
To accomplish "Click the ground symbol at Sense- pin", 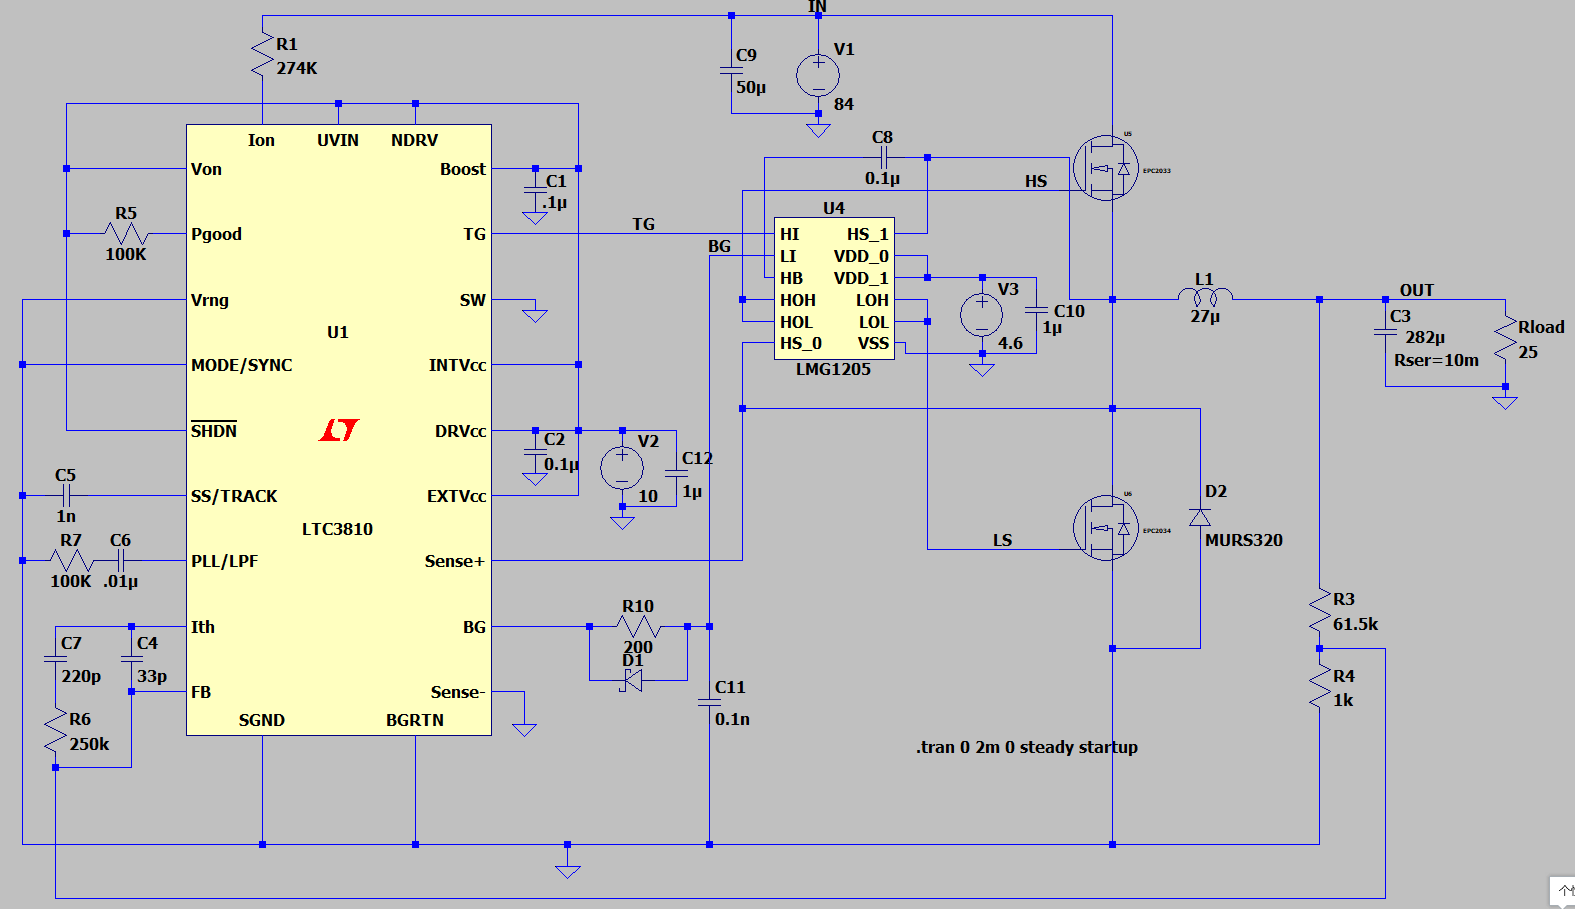I will pyautogui.click(x=524, y=729).
